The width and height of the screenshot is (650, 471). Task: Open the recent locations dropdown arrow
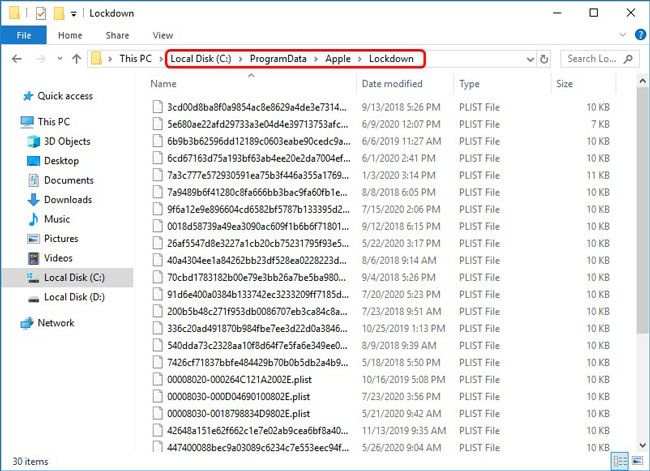60,58
